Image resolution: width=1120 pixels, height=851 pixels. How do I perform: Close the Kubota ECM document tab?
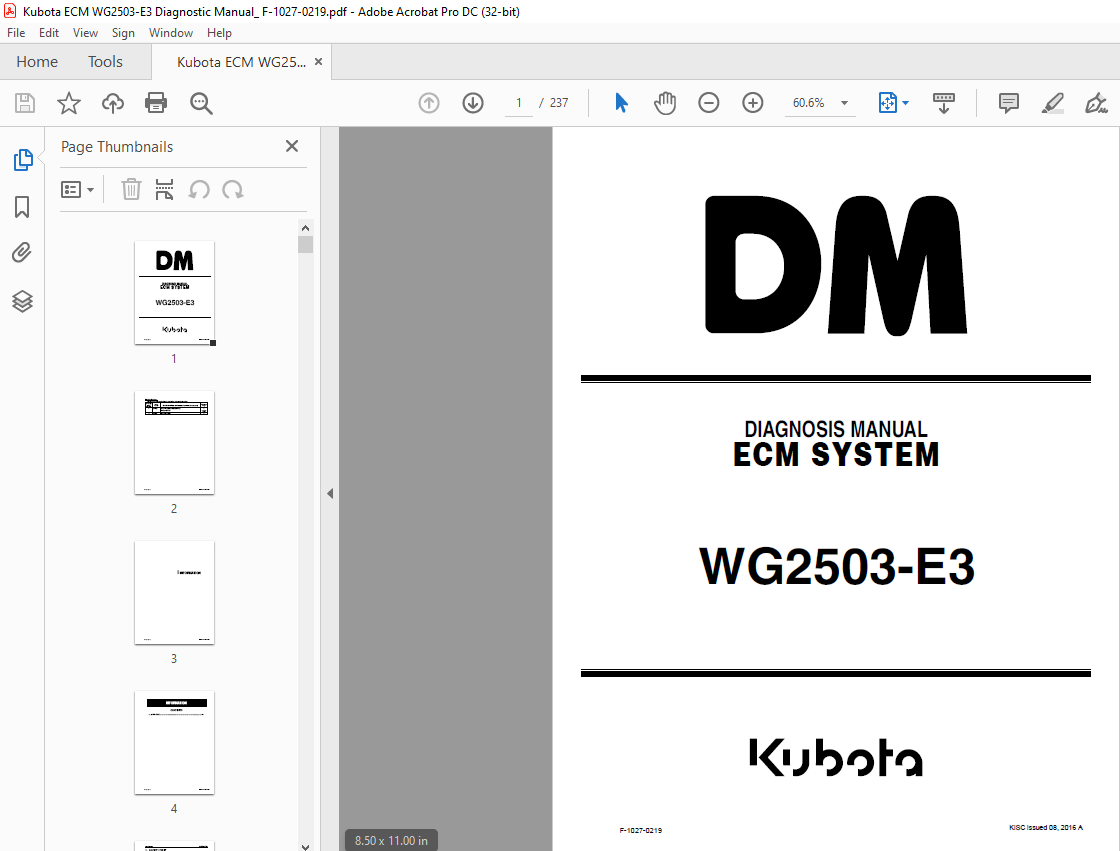pyautogui.click(x=319, y=62)
